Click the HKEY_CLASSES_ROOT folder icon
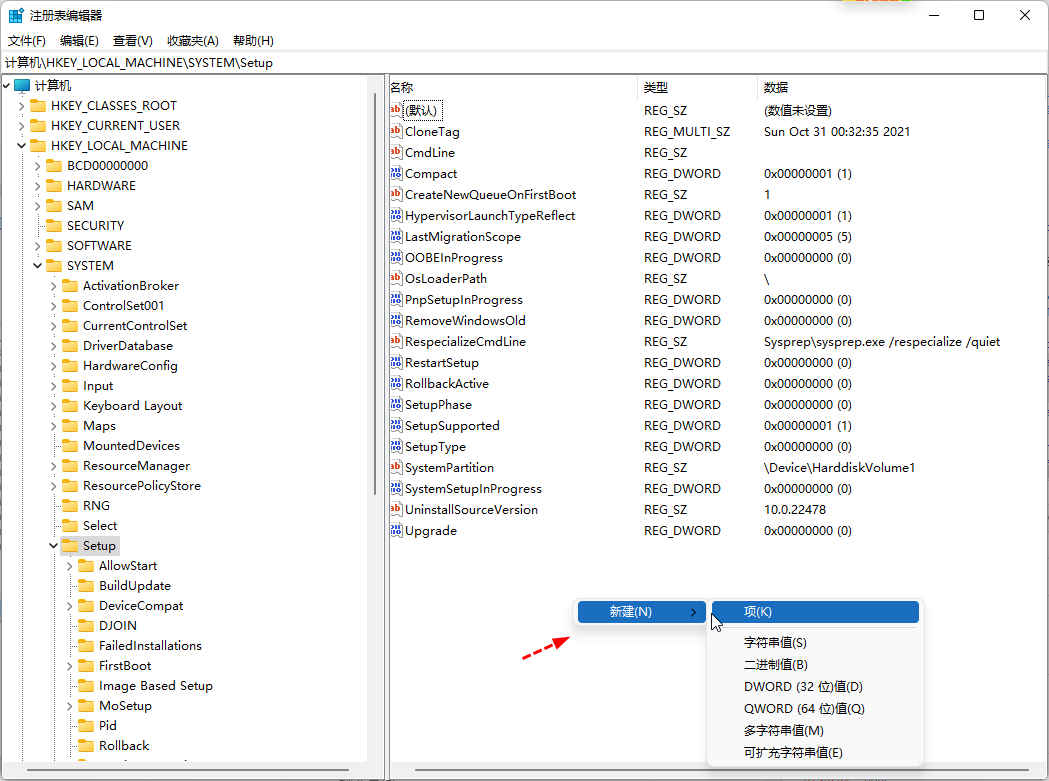This screenshot has width=1049, height=781. pyautogui.click(x=39, y=106)
